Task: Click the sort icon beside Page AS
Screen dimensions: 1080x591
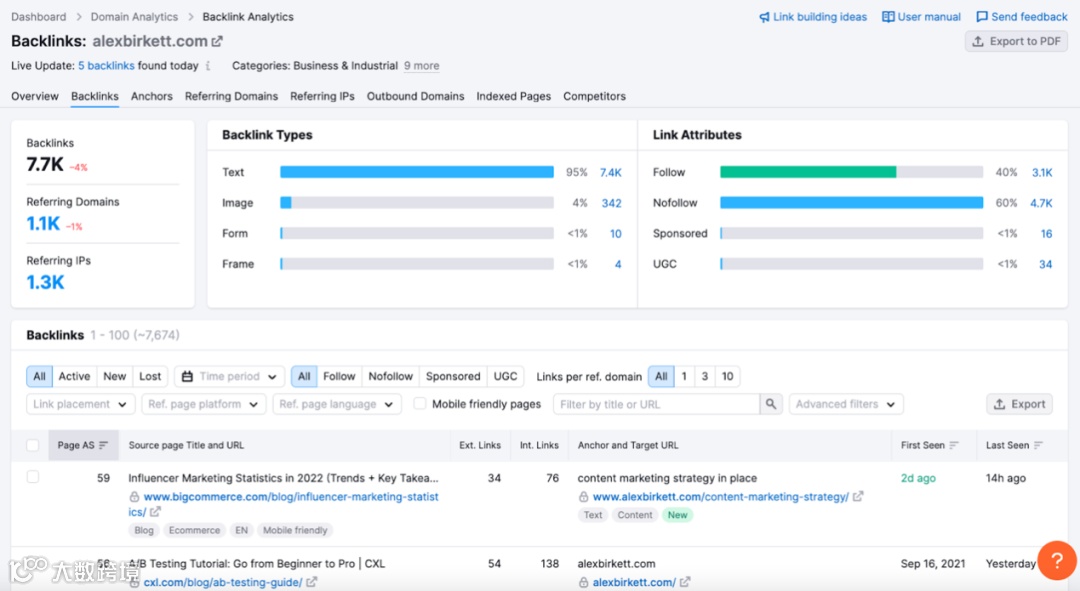Action: [x=103, y=446]
